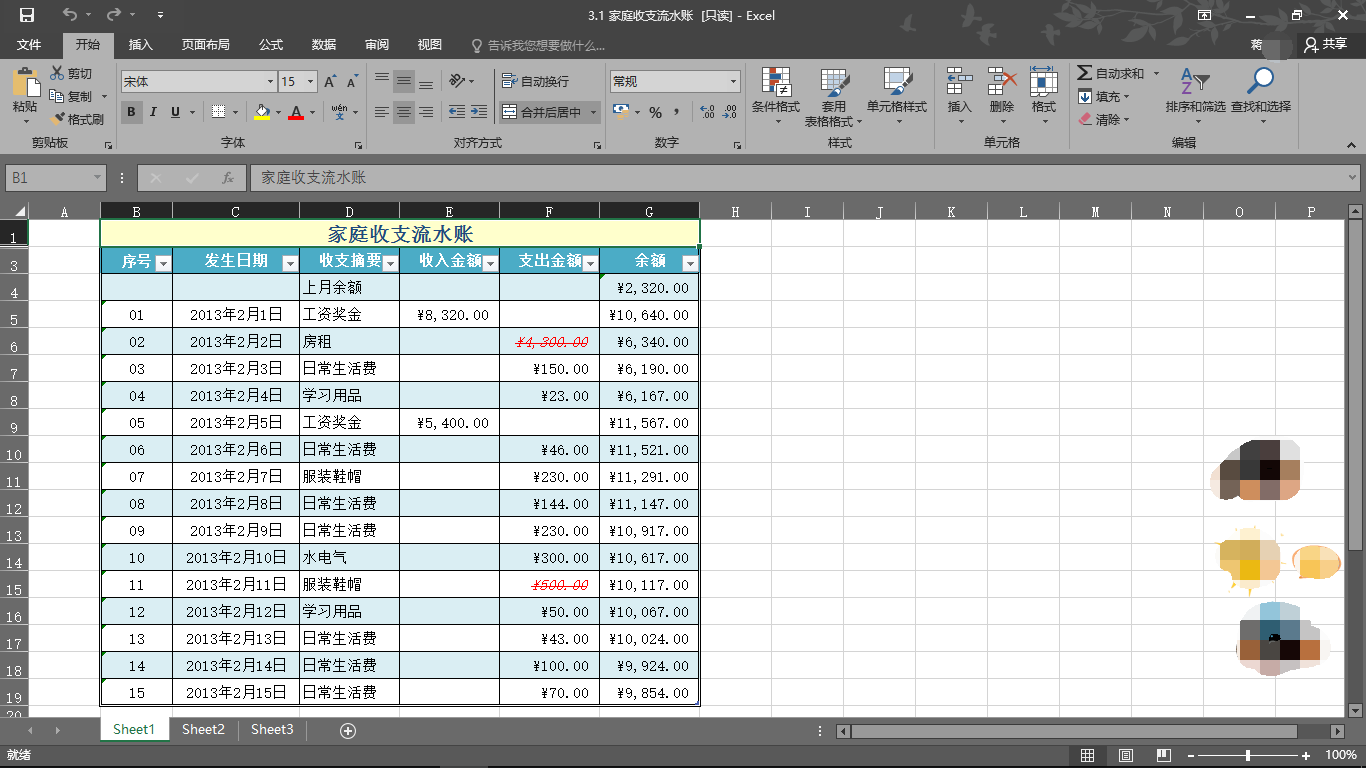Click the Fill (填充) button
Image resolution: width=1366 pixels, height=768 pixels.
pos(1100,97)
